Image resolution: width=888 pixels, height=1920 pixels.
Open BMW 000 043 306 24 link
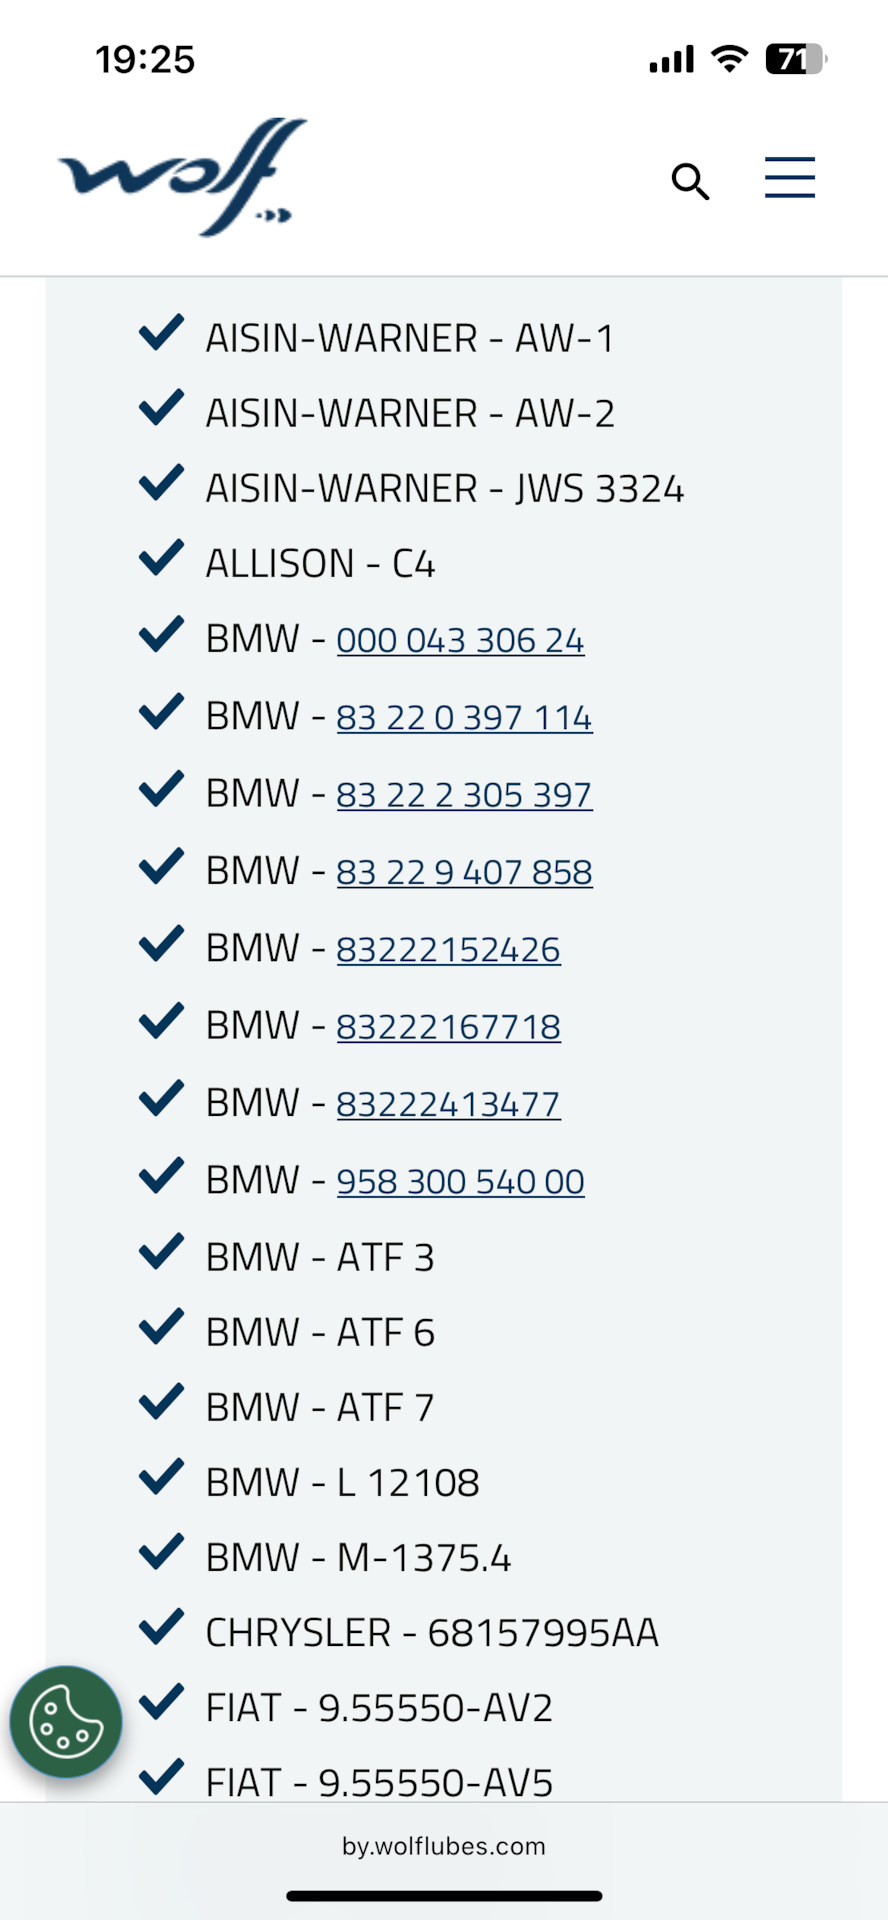(x=460, y=640)
